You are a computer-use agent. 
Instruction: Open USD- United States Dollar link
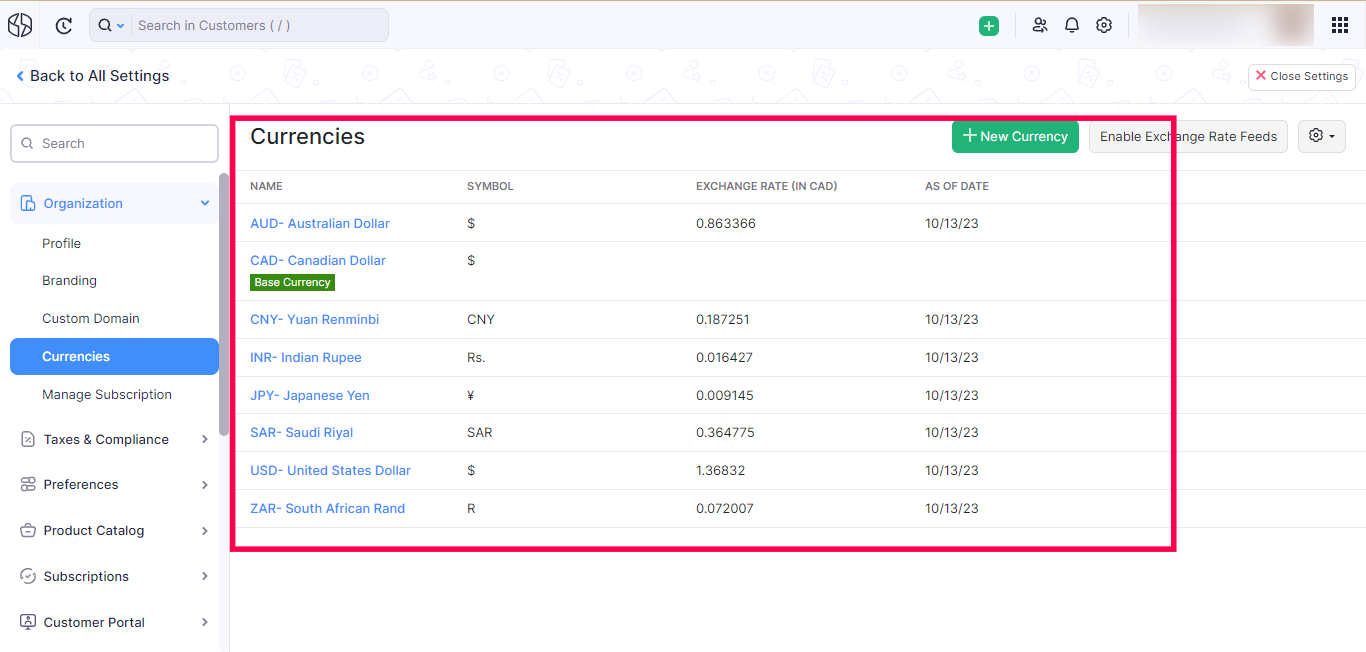tap(330, 470)
